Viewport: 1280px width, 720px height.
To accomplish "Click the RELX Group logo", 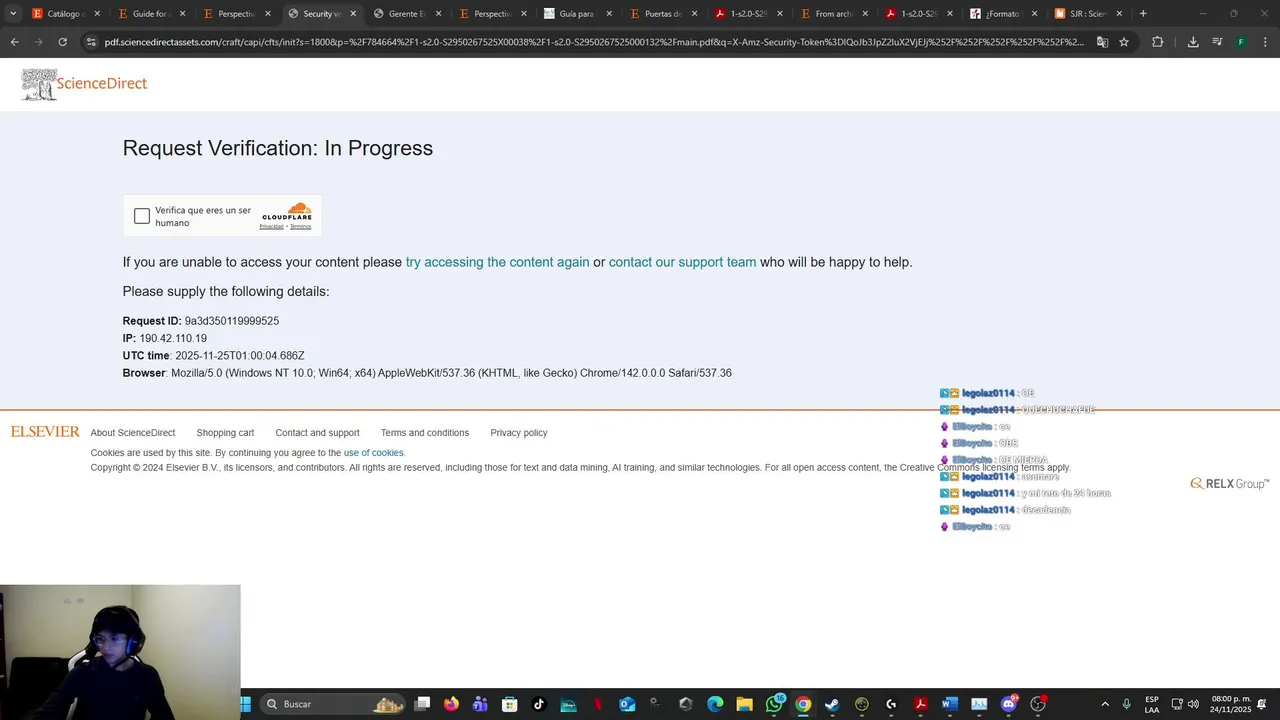I will click(1229, 484).
